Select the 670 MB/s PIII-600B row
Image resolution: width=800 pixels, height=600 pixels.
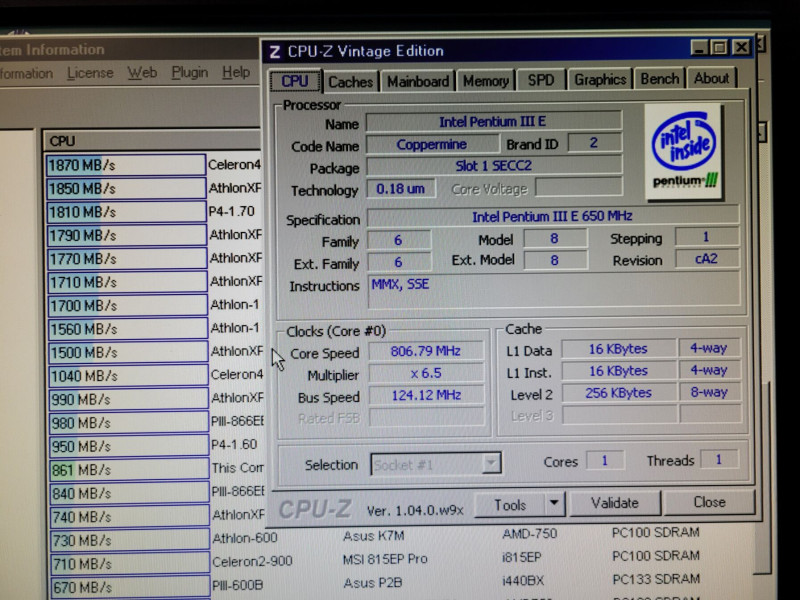point(130,587)
